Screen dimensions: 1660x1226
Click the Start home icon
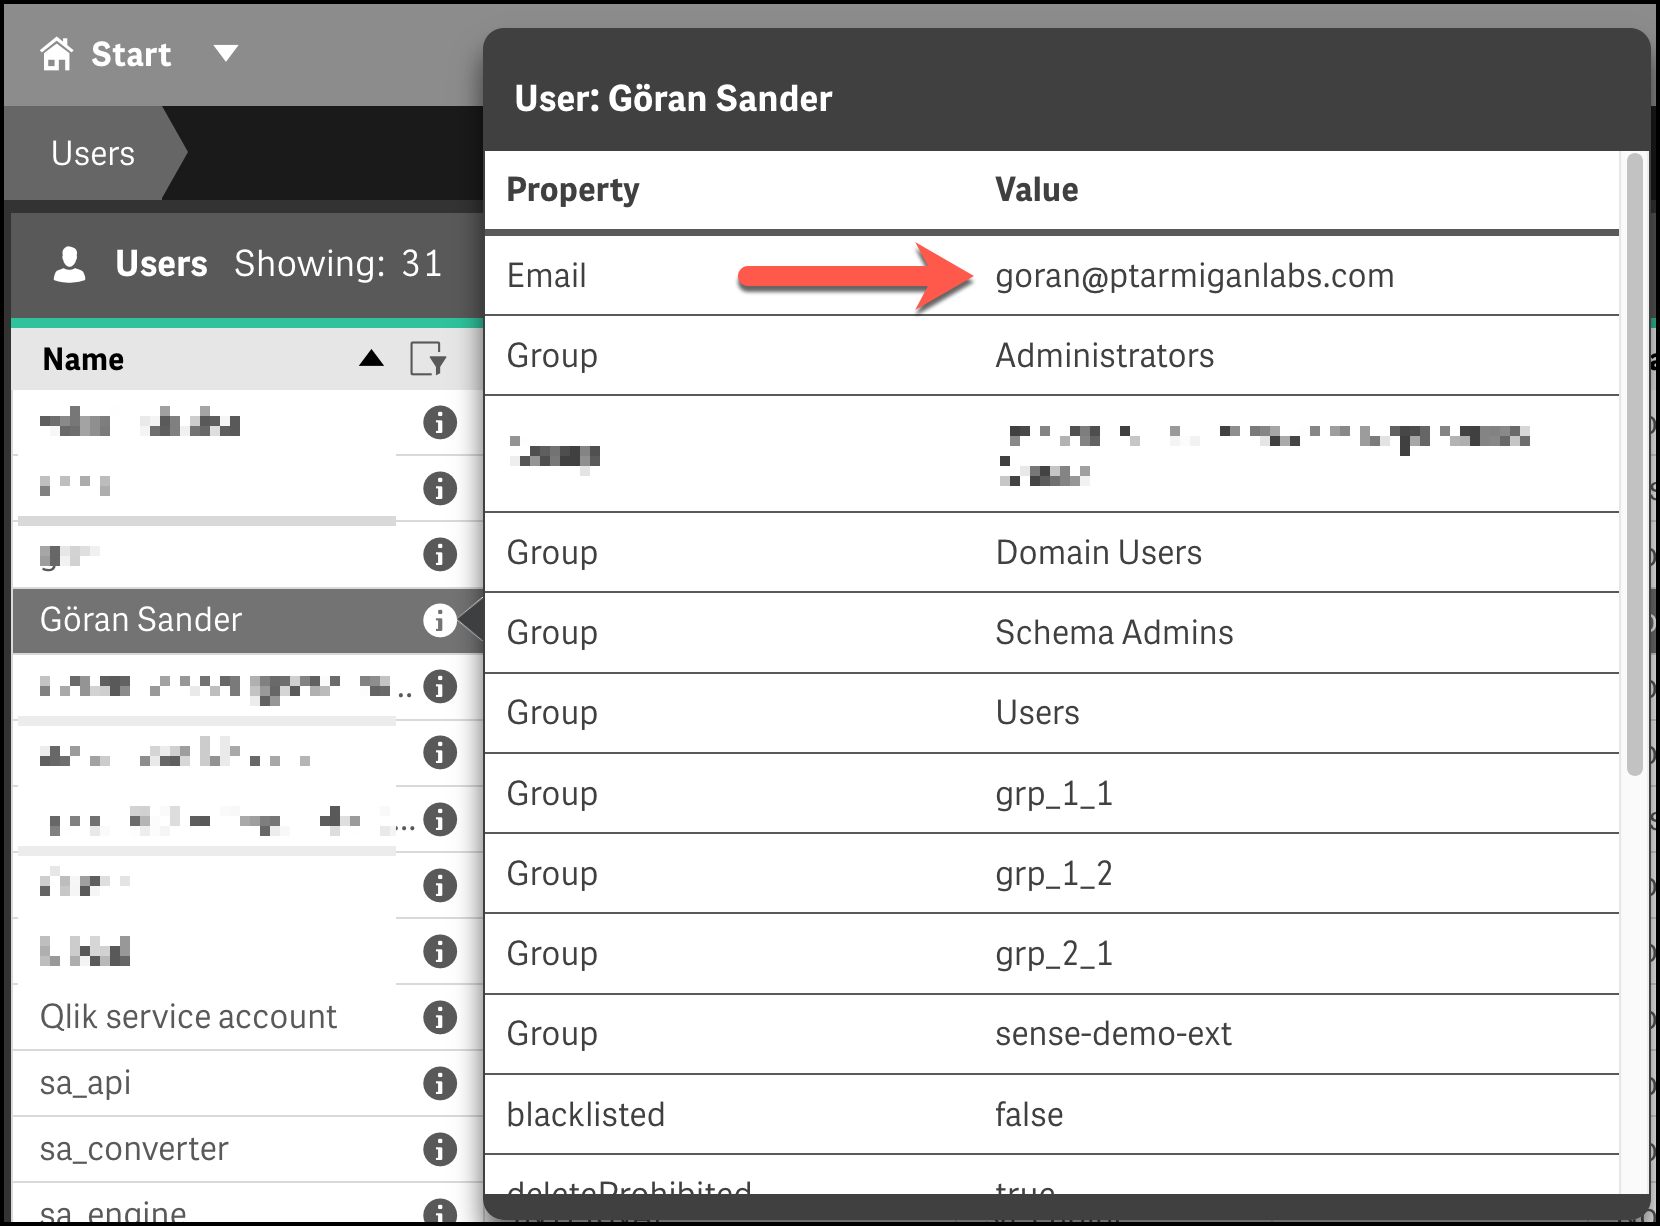pyautogui.click(x=57, y=54)
